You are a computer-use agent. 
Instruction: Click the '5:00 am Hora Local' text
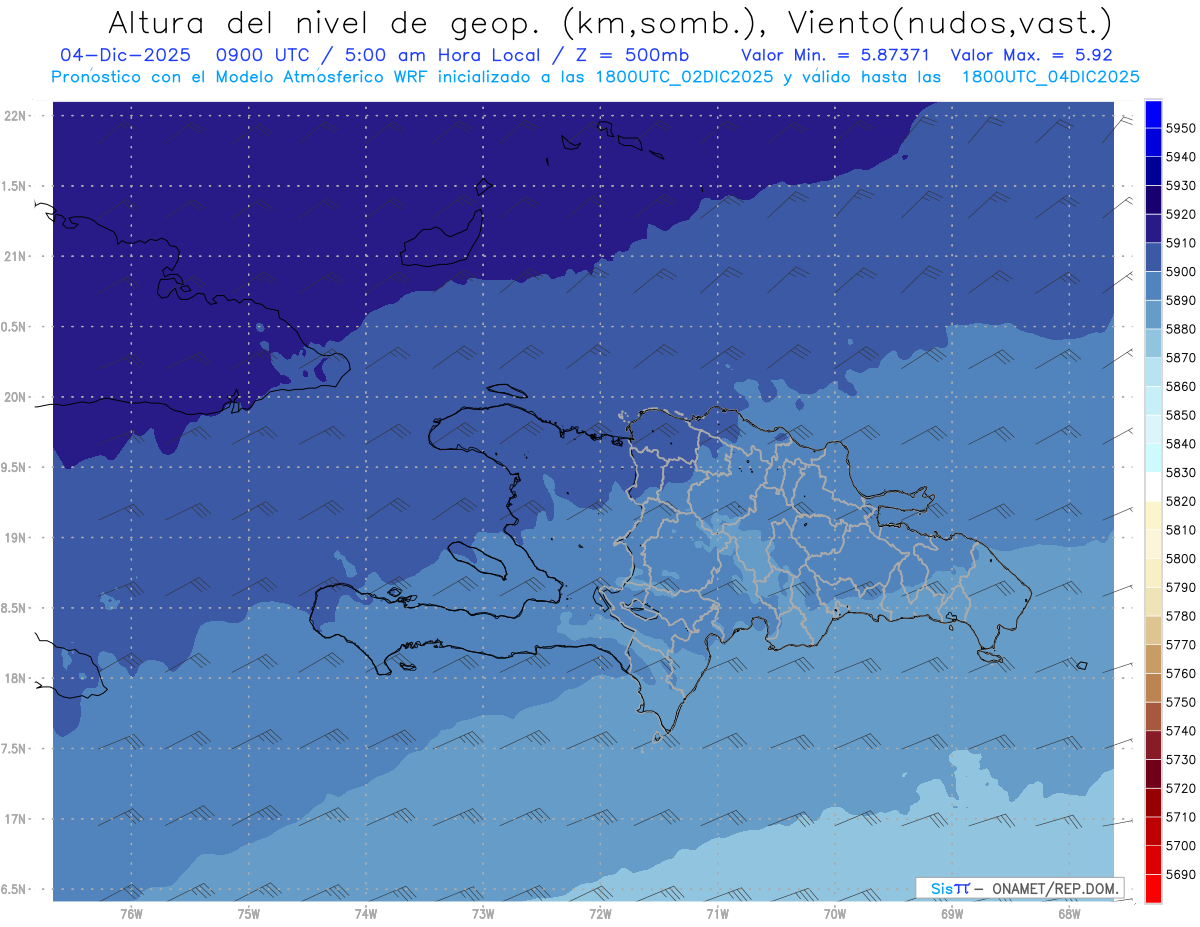tap(444, 56)
